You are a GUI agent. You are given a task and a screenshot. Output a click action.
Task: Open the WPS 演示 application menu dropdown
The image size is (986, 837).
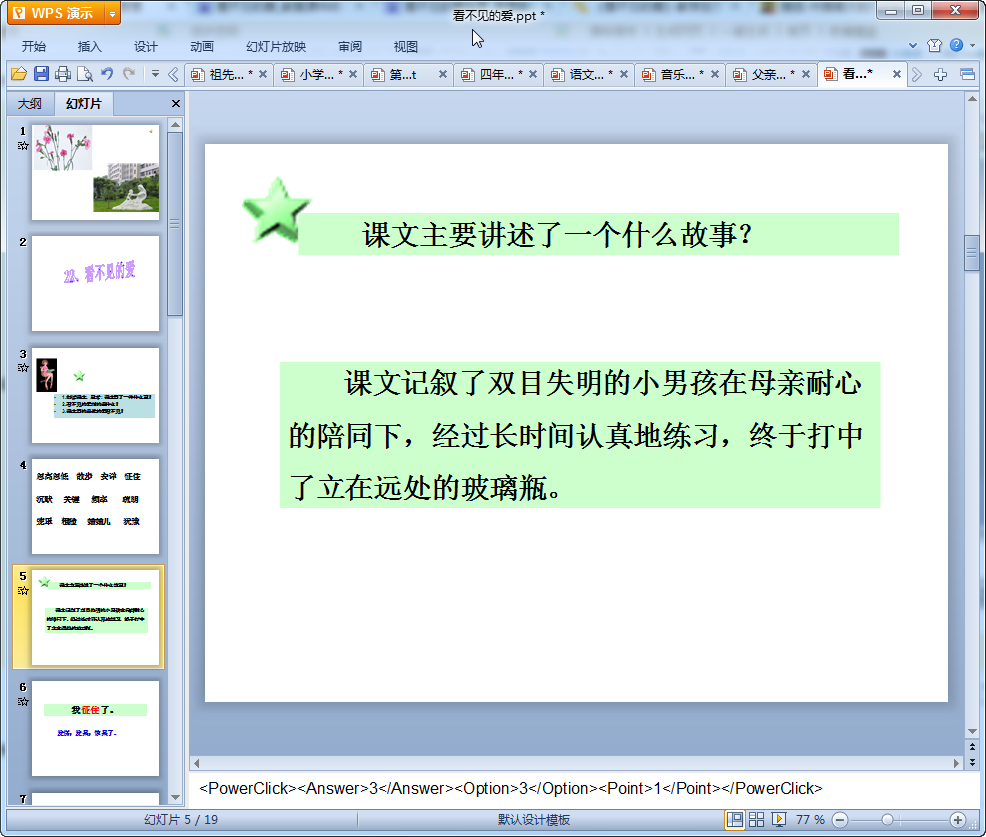tap(112, 14)
